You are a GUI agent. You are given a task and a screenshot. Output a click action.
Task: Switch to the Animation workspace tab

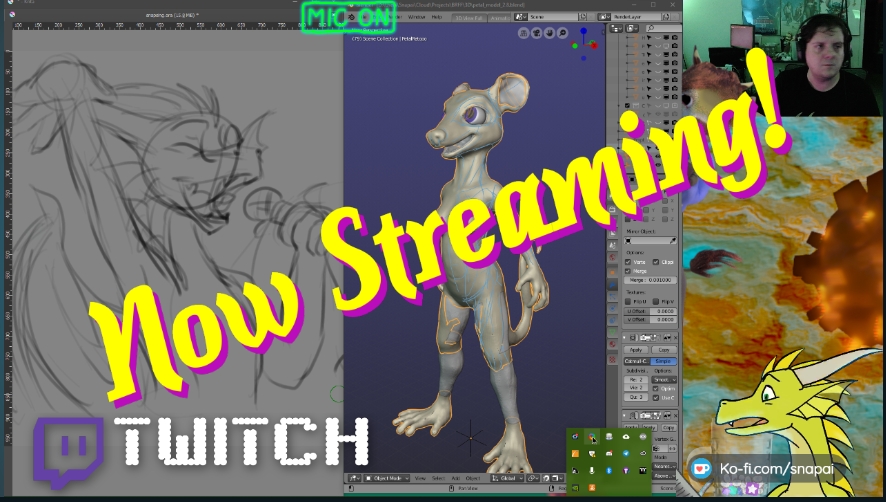point(500,18)
